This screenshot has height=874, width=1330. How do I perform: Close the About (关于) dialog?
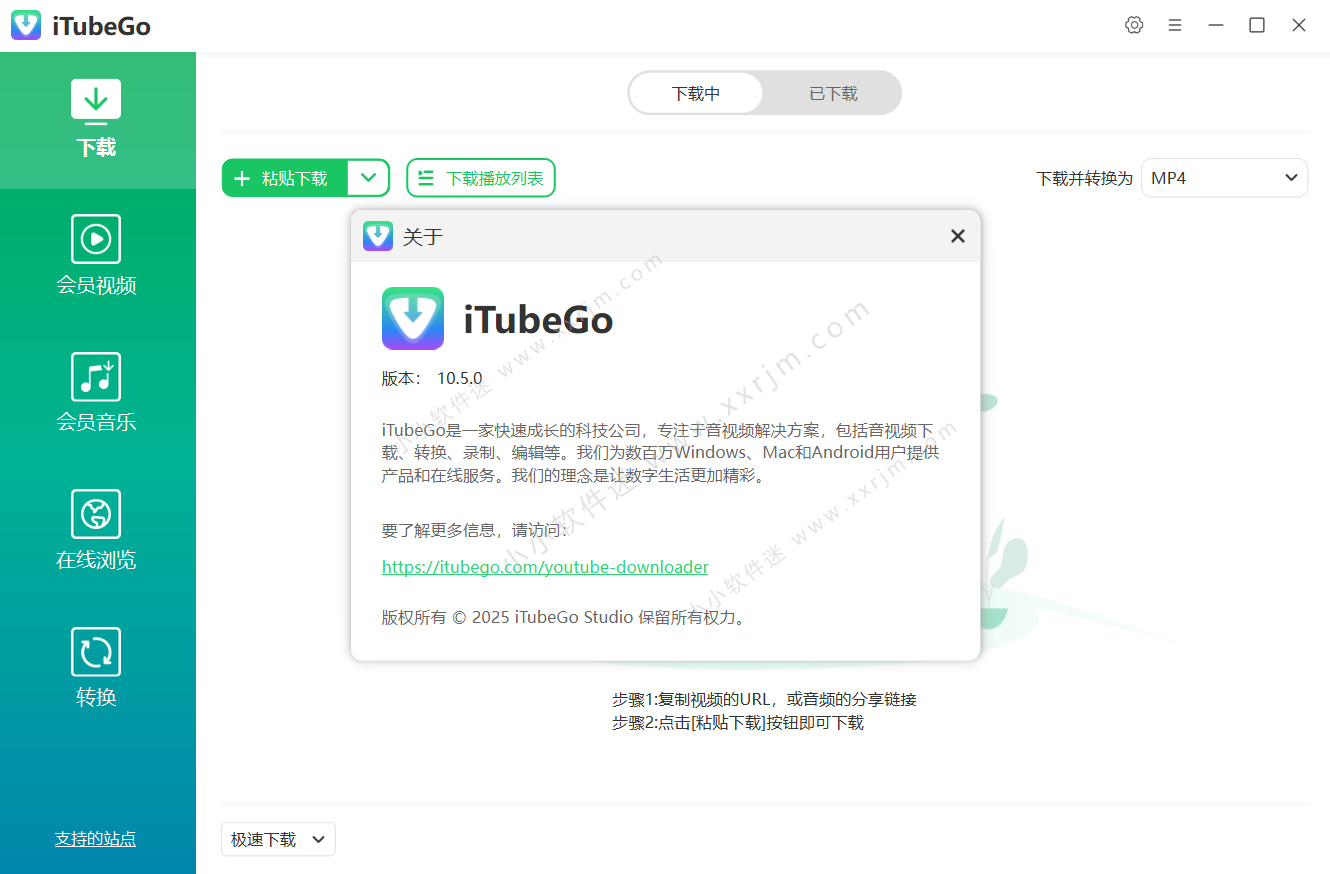[957, 236]
